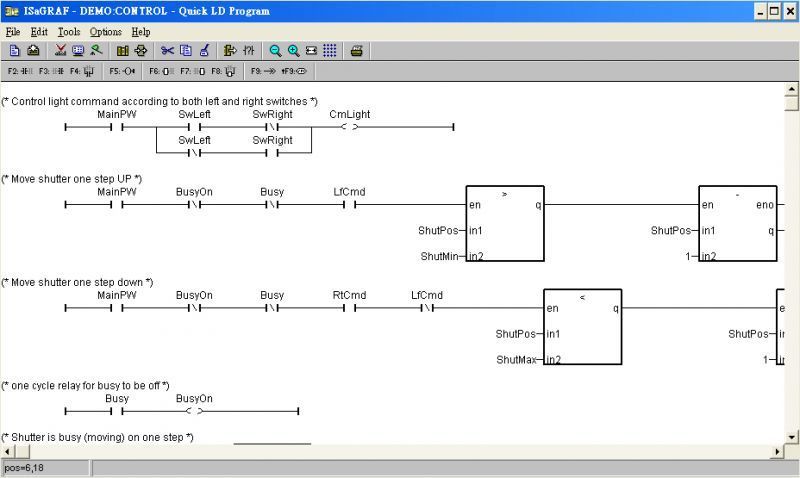Click the zoom out magnifier icon

click(275, 51)
